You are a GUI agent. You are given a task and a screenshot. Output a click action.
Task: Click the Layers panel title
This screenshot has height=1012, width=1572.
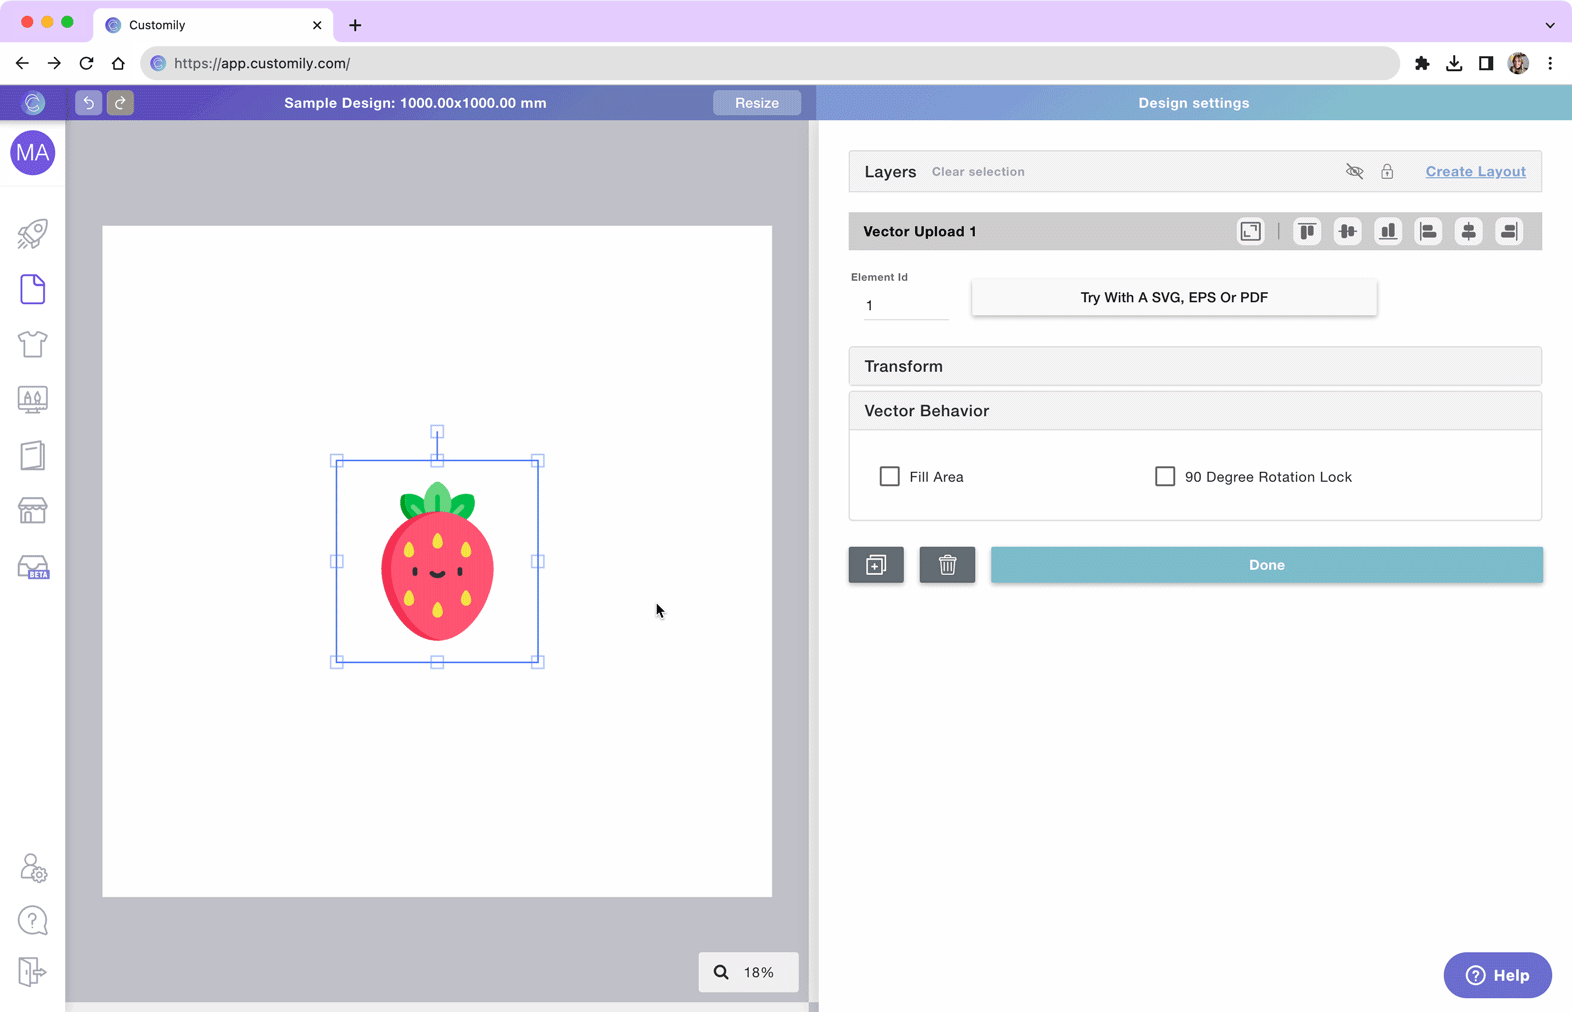coord(890,172)
